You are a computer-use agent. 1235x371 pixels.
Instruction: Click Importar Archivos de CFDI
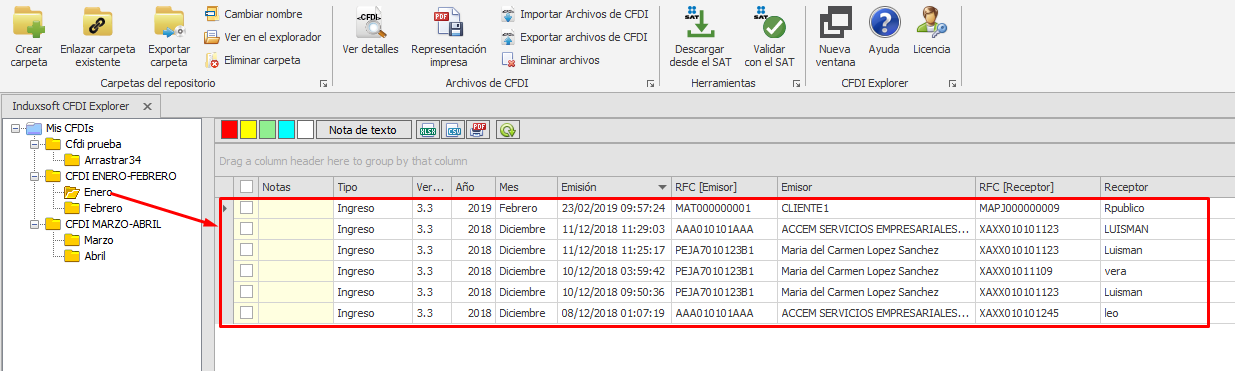(x=574, y=14)
